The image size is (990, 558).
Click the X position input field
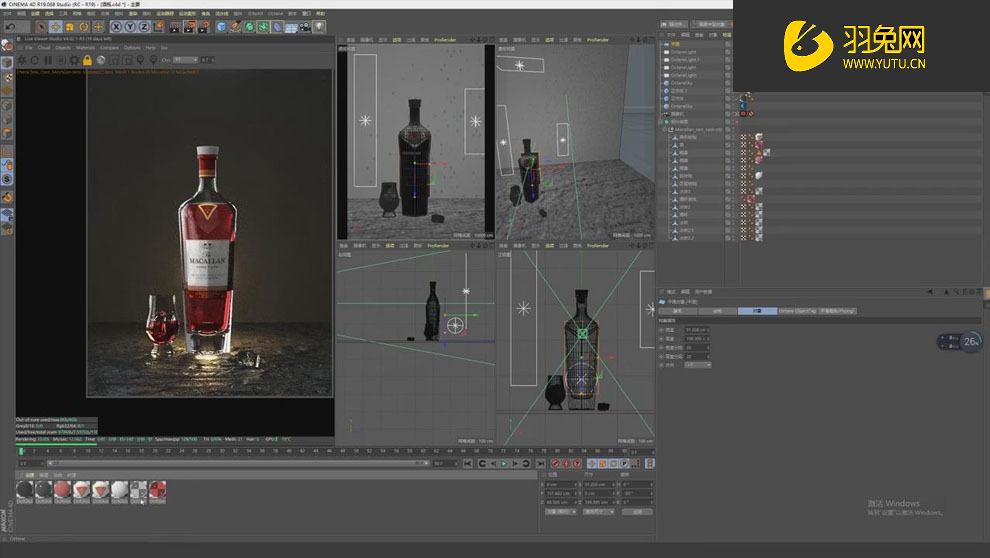click(x=561, y=484)
